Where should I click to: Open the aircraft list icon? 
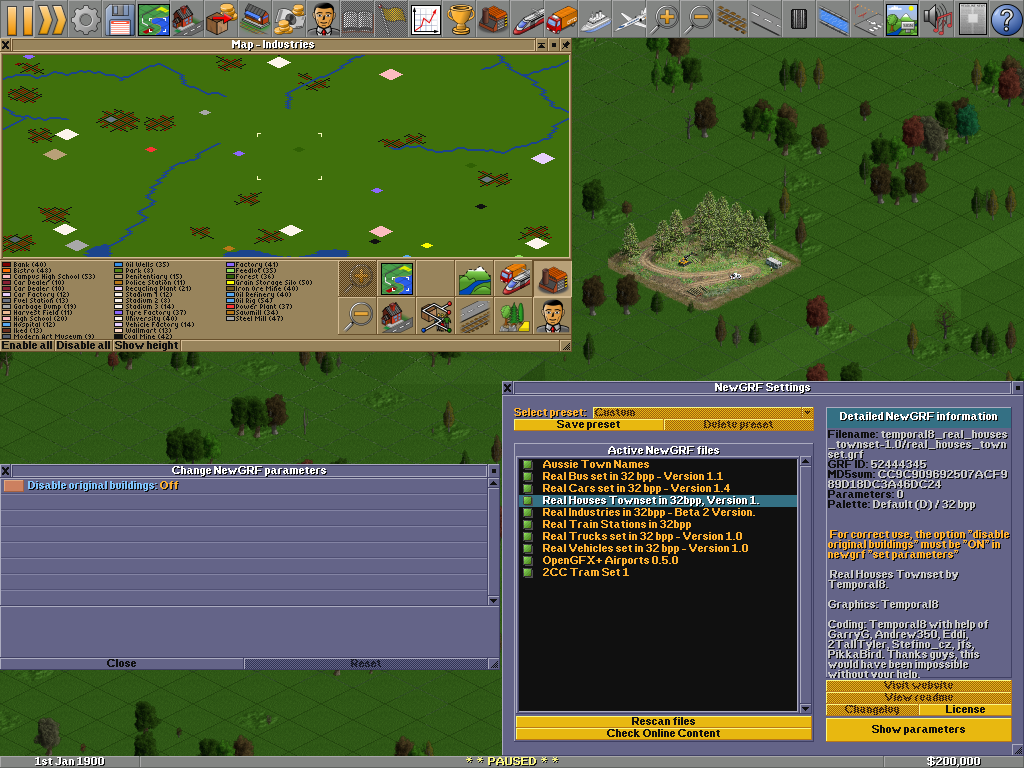pos(629,18)
